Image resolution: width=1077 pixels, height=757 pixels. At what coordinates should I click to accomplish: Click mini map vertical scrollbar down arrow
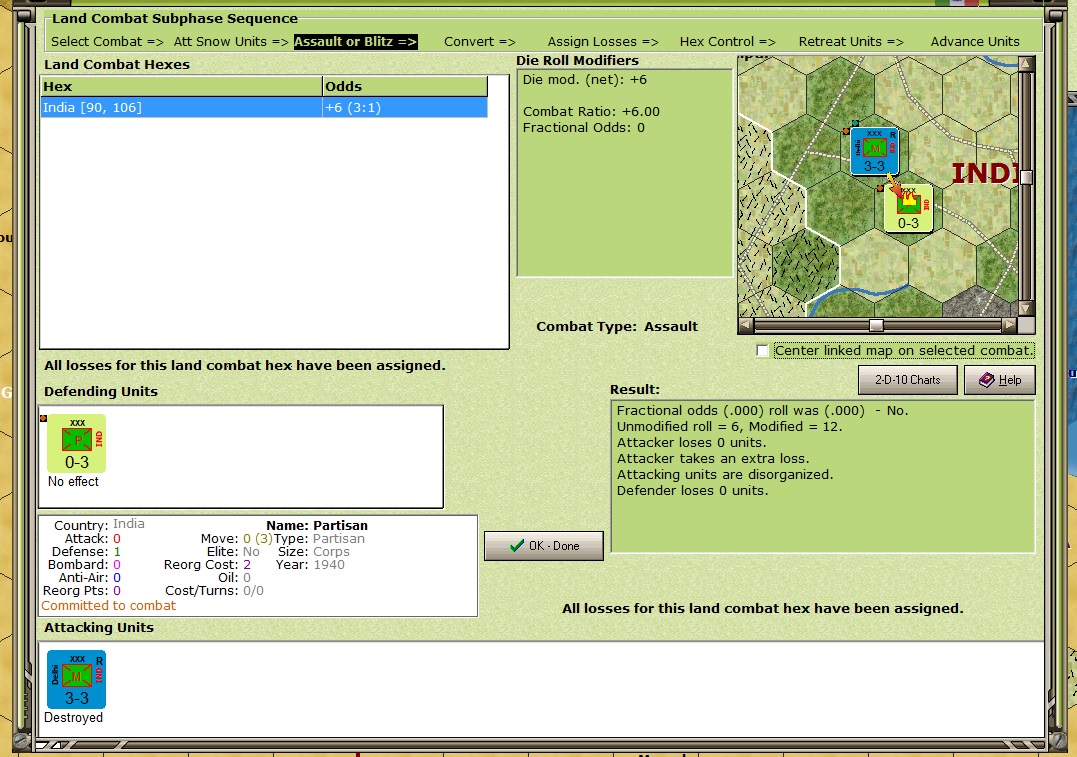[x=1026, y=308]
